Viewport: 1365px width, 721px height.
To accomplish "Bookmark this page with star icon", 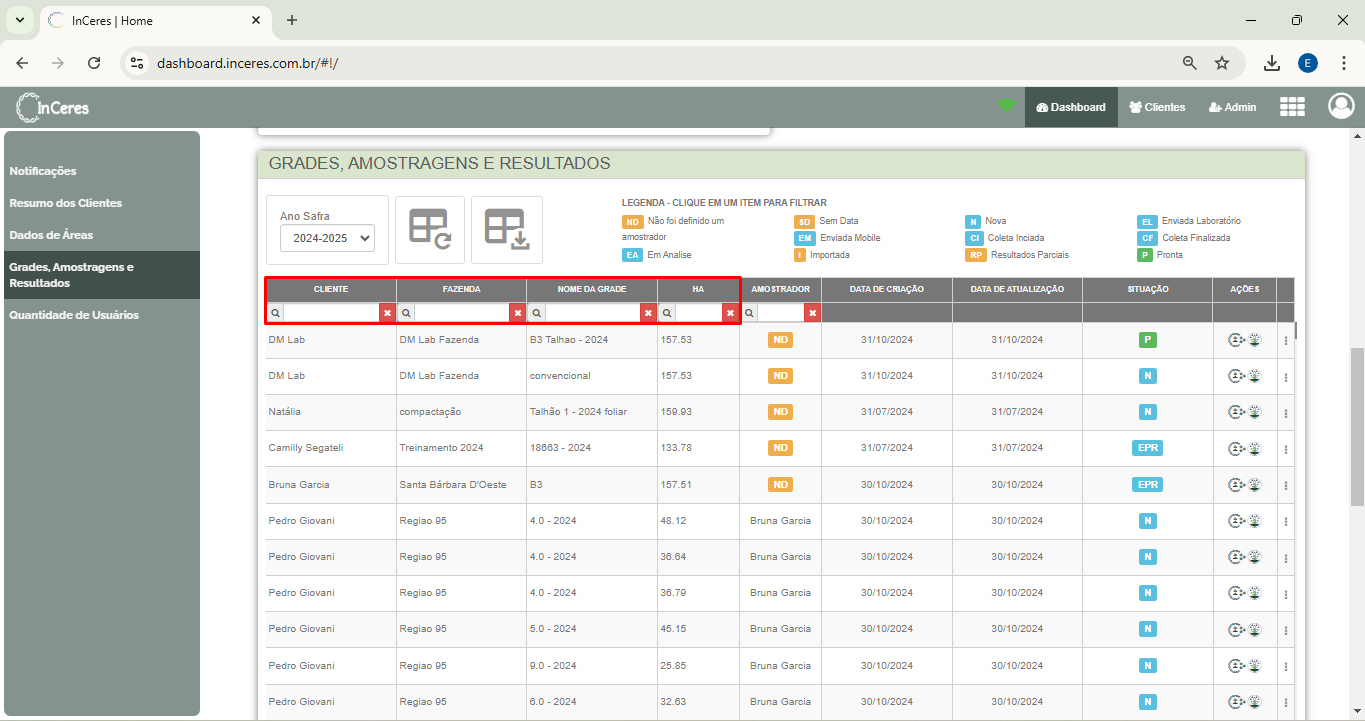I will tap(1222, 63).
